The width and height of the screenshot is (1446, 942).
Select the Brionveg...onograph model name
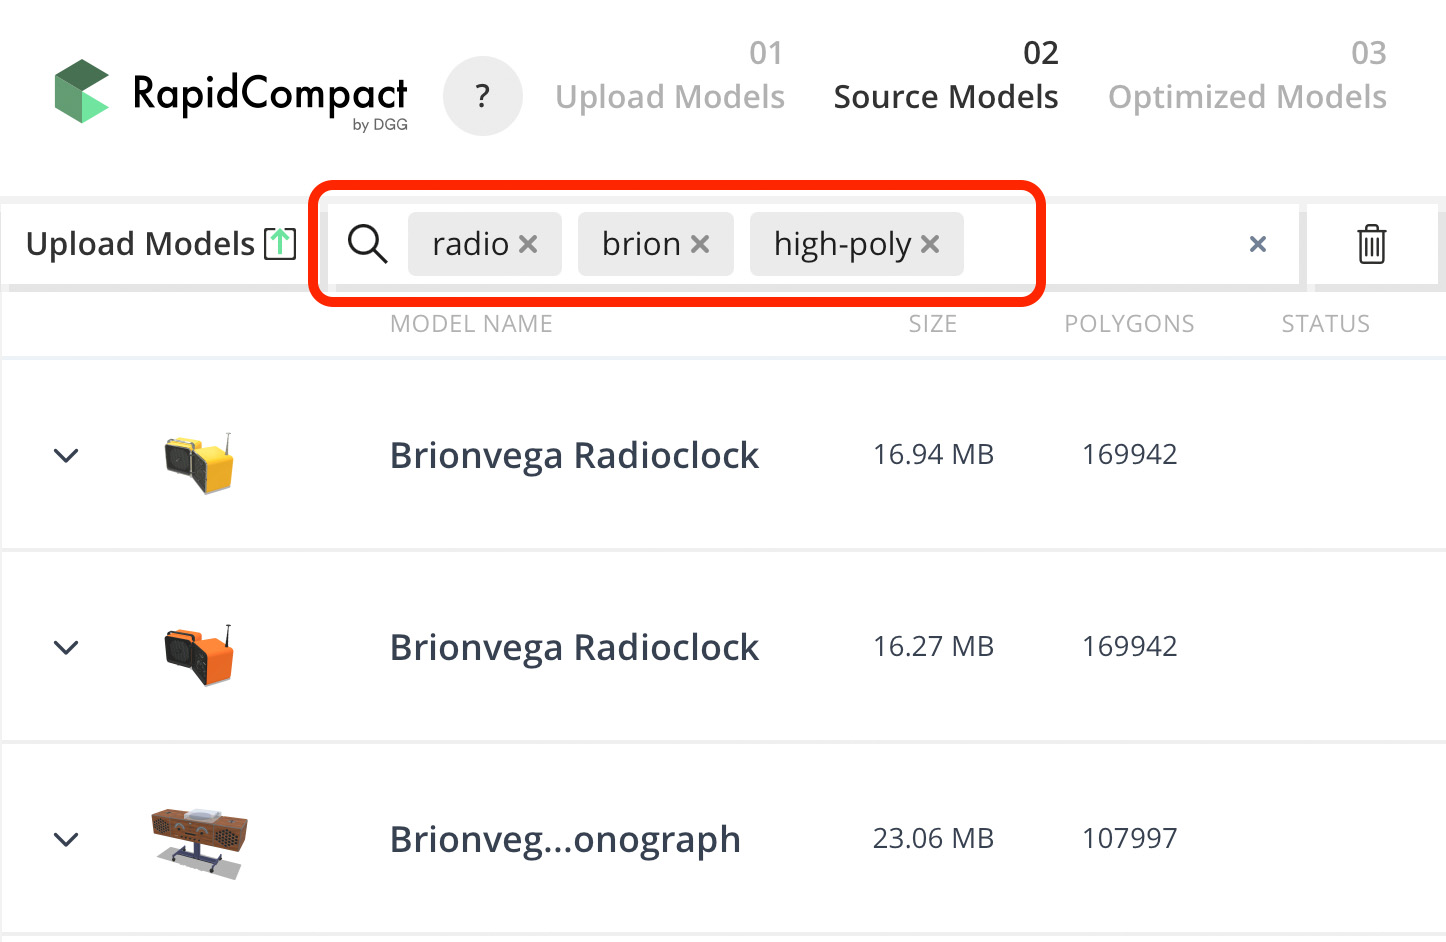565,840
